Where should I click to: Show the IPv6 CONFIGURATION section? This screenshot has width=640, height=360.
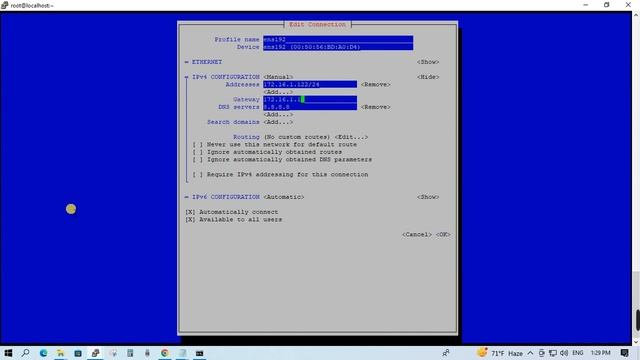coord(428,197)
